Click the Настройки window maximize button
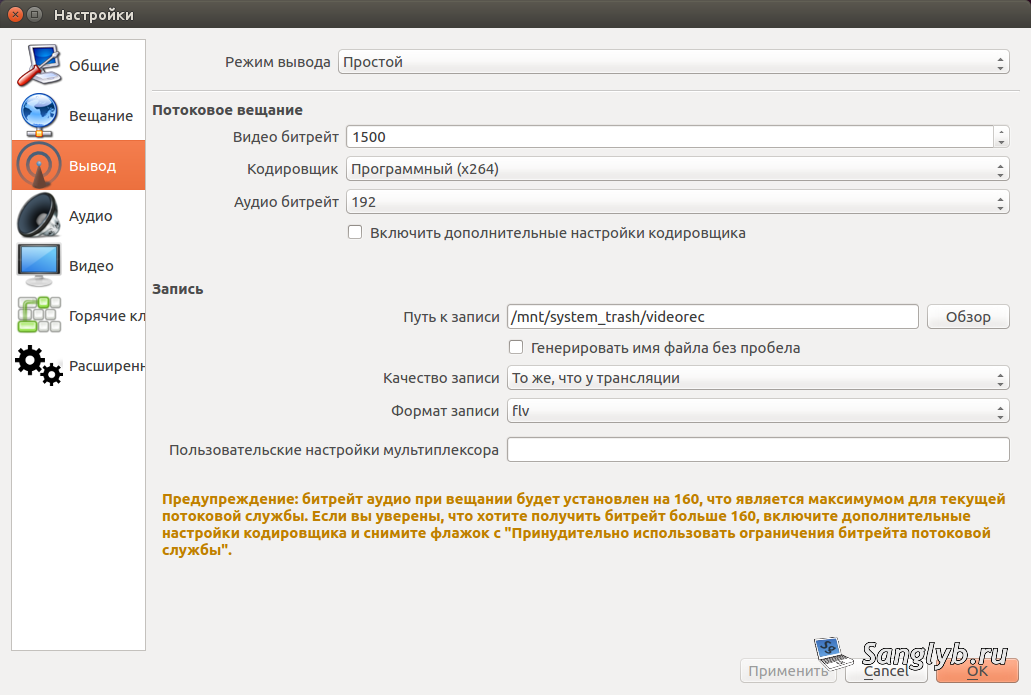Viewport: 1031px width, 695px height. tap(36, 14)
